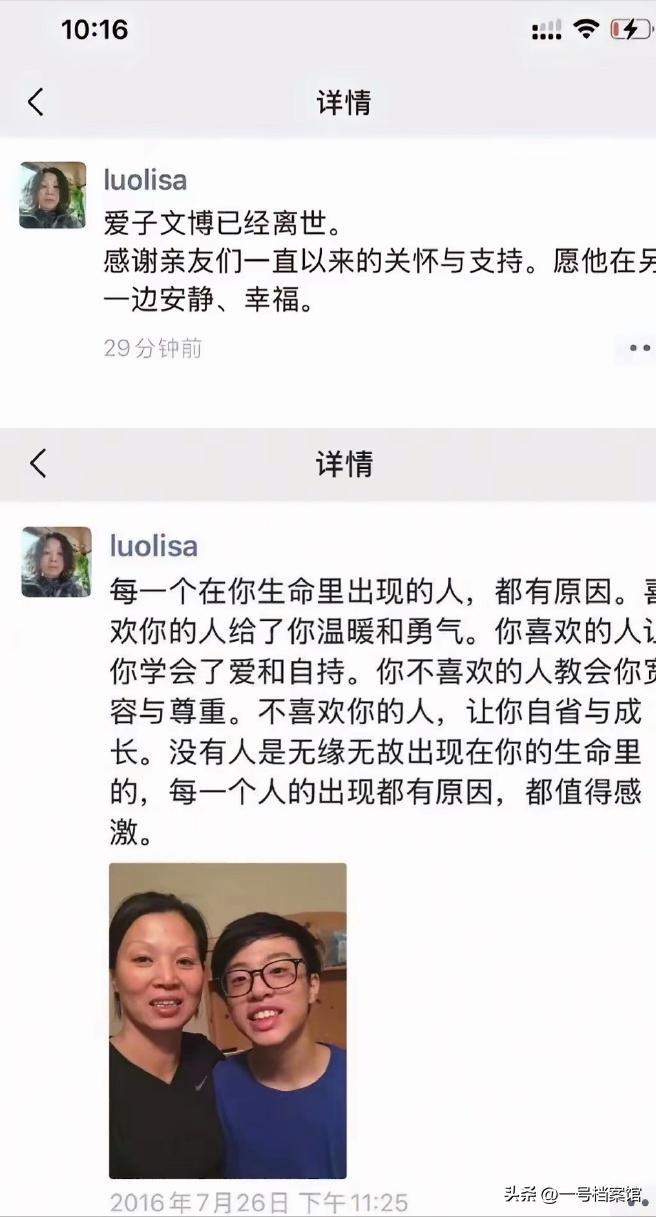Tap the 10:16 clock in status bar
The width and height of the screenshot is (656, 1217).
[94, 30]
